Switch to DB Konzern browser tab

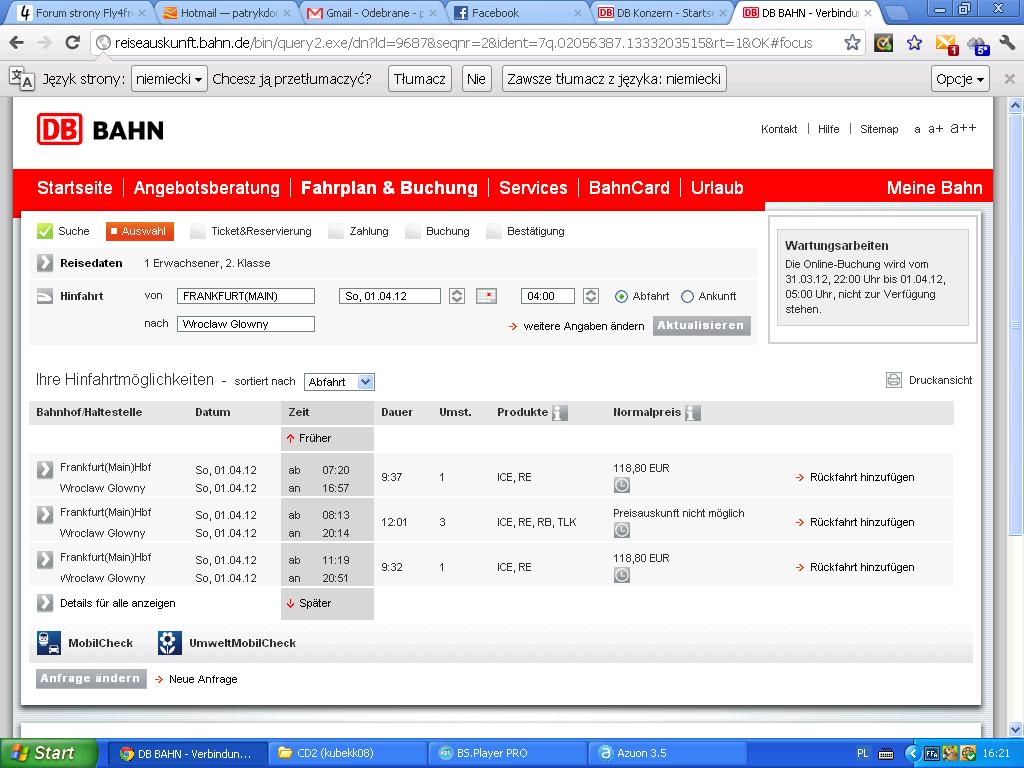click(661, 12)
